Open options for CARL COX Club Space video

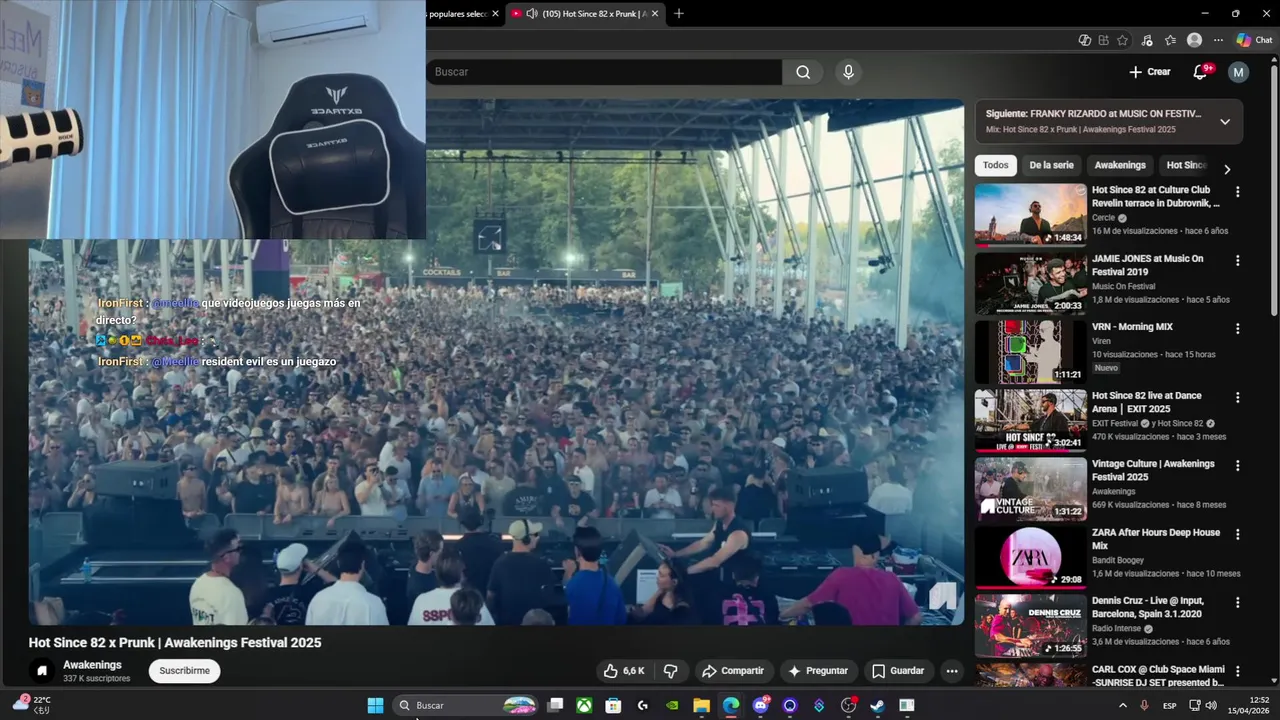1237,671
